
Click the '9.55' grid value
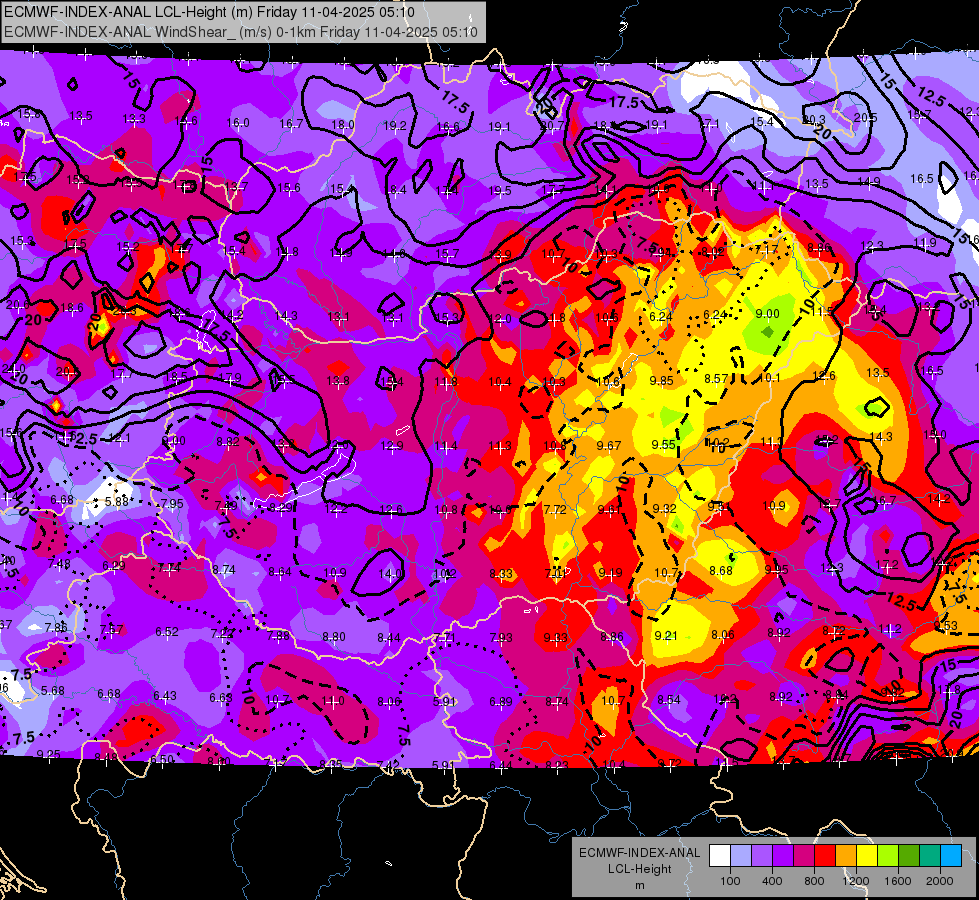(663, 445)
